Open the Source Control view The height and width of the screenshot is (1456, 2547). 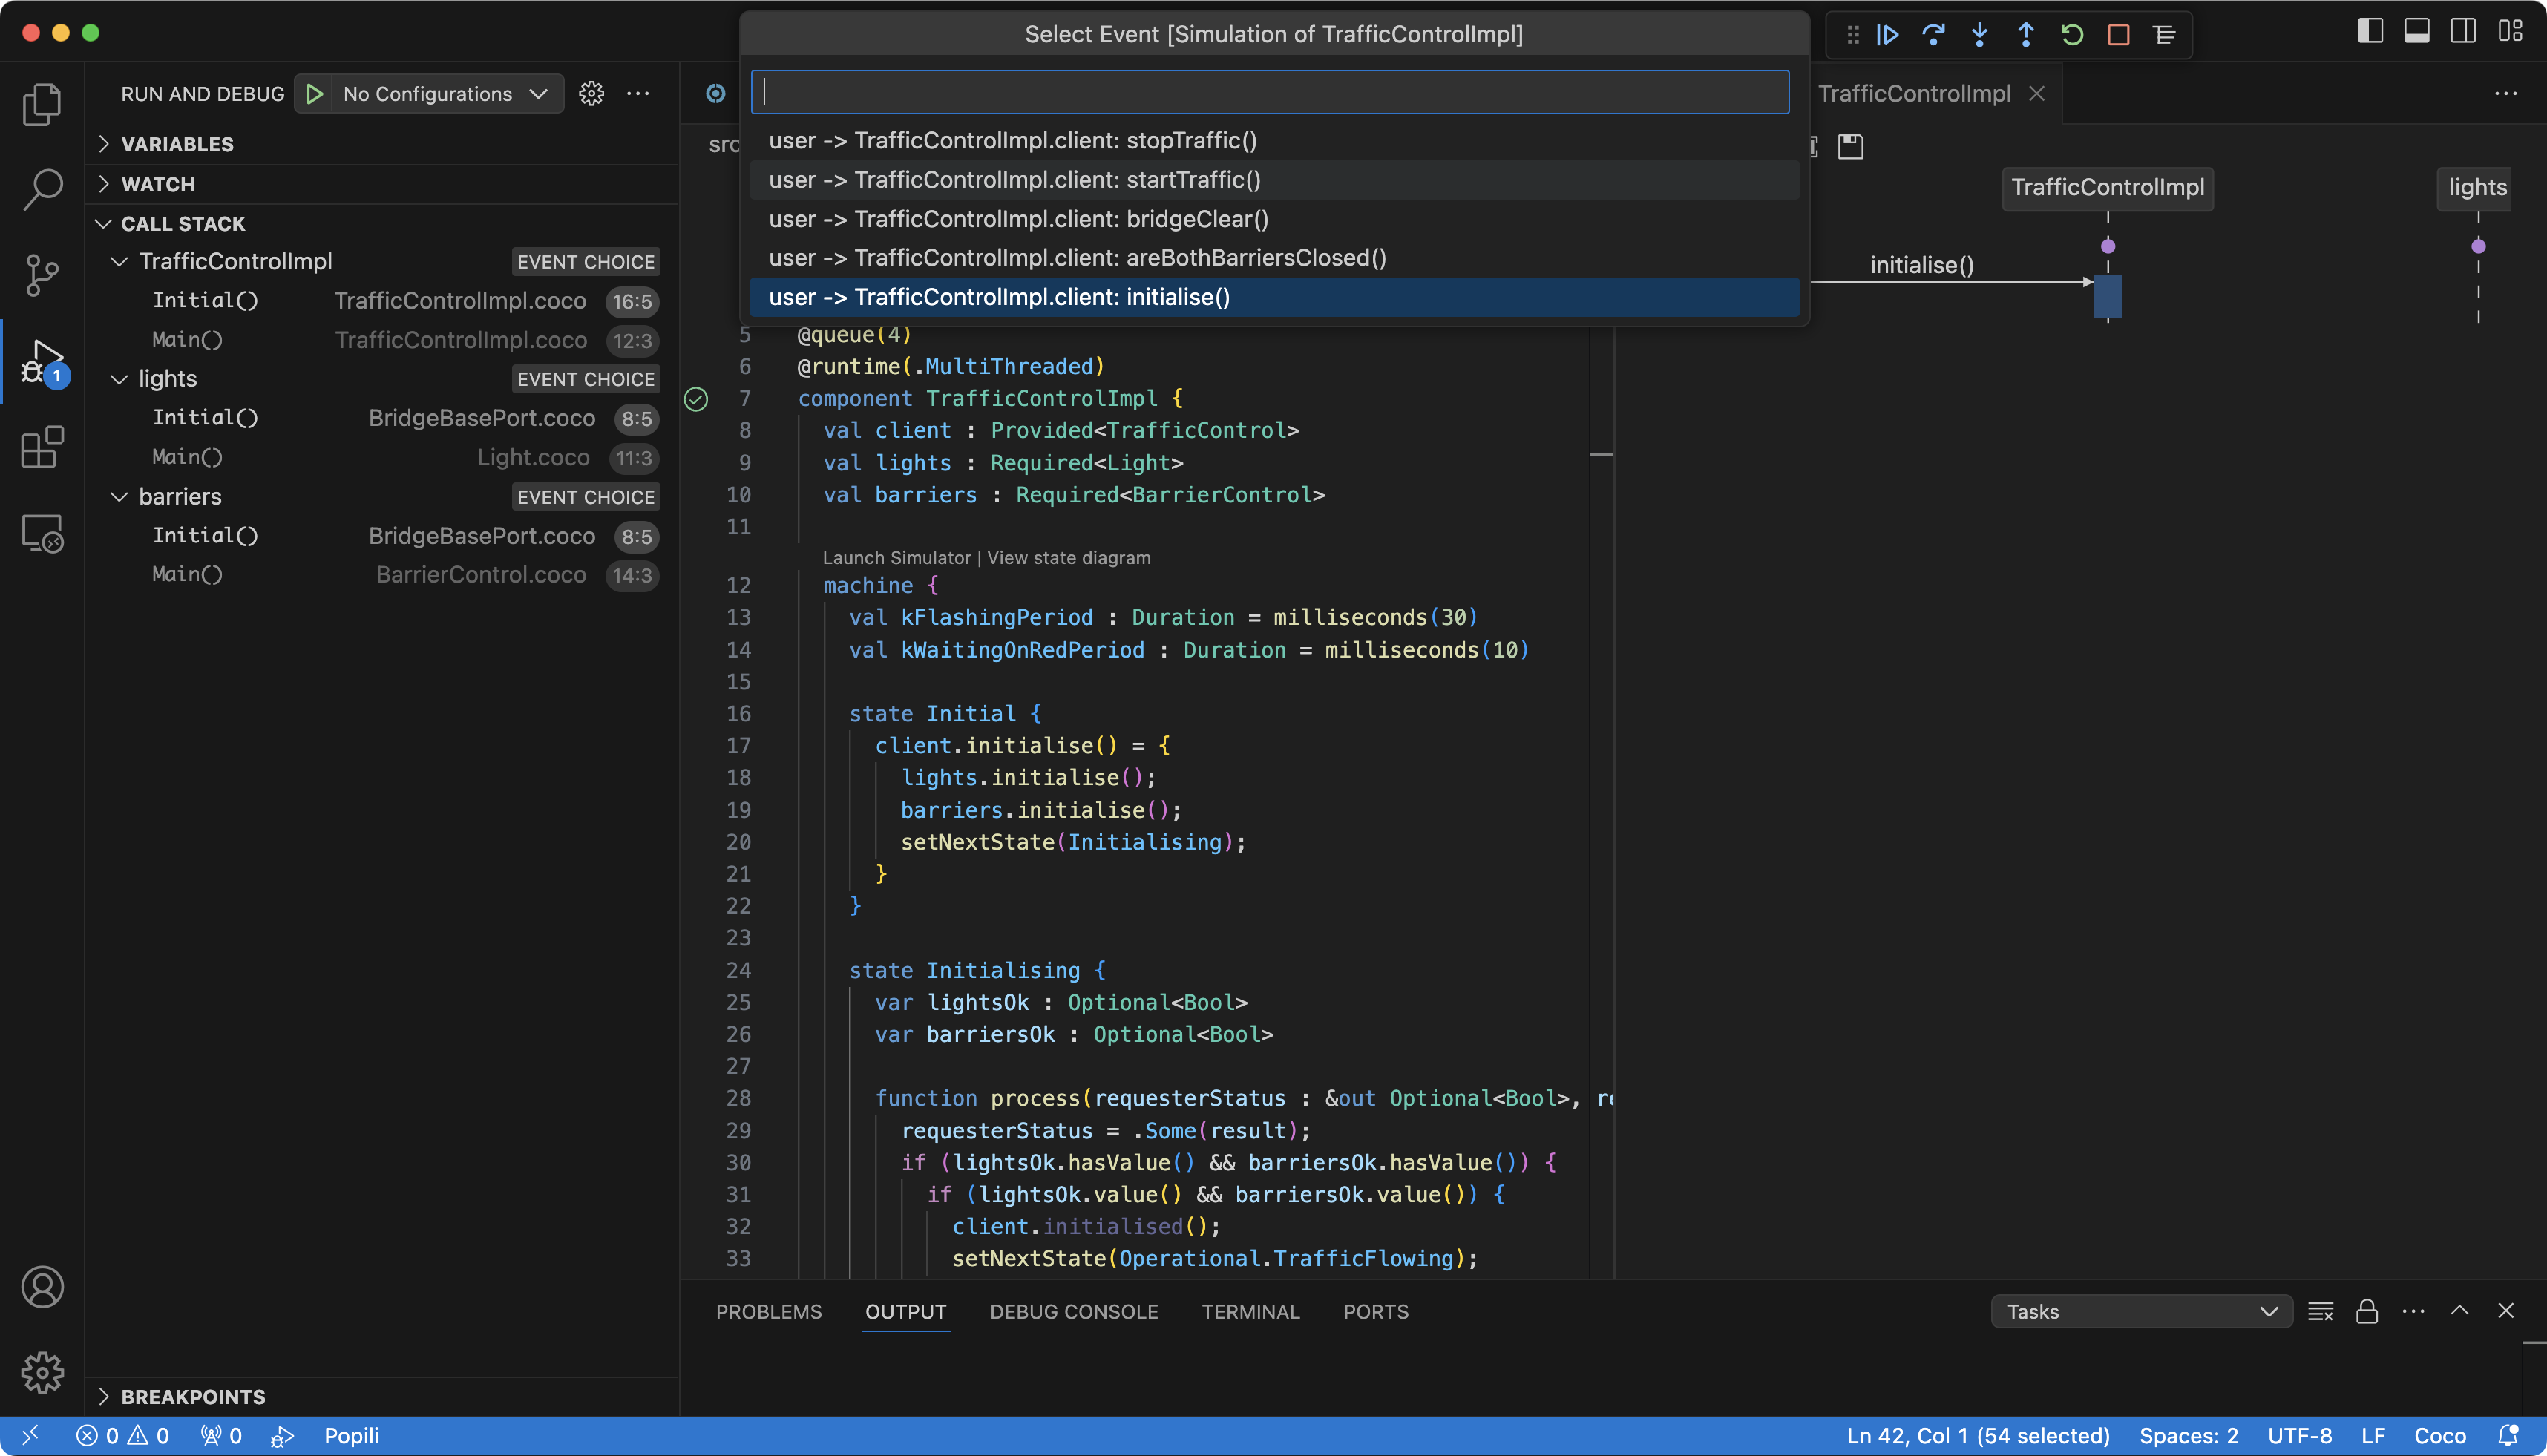pos(42,275)
